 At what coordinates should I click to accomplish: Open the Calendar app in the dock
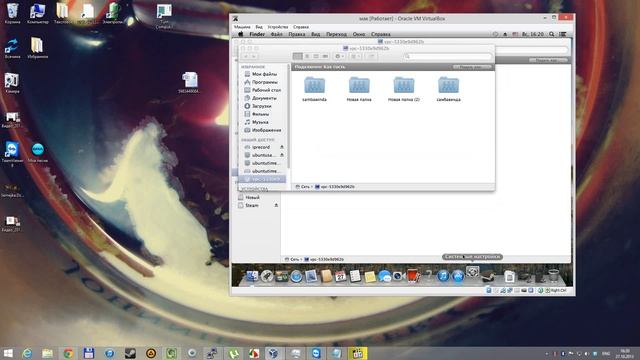(340, 276)
